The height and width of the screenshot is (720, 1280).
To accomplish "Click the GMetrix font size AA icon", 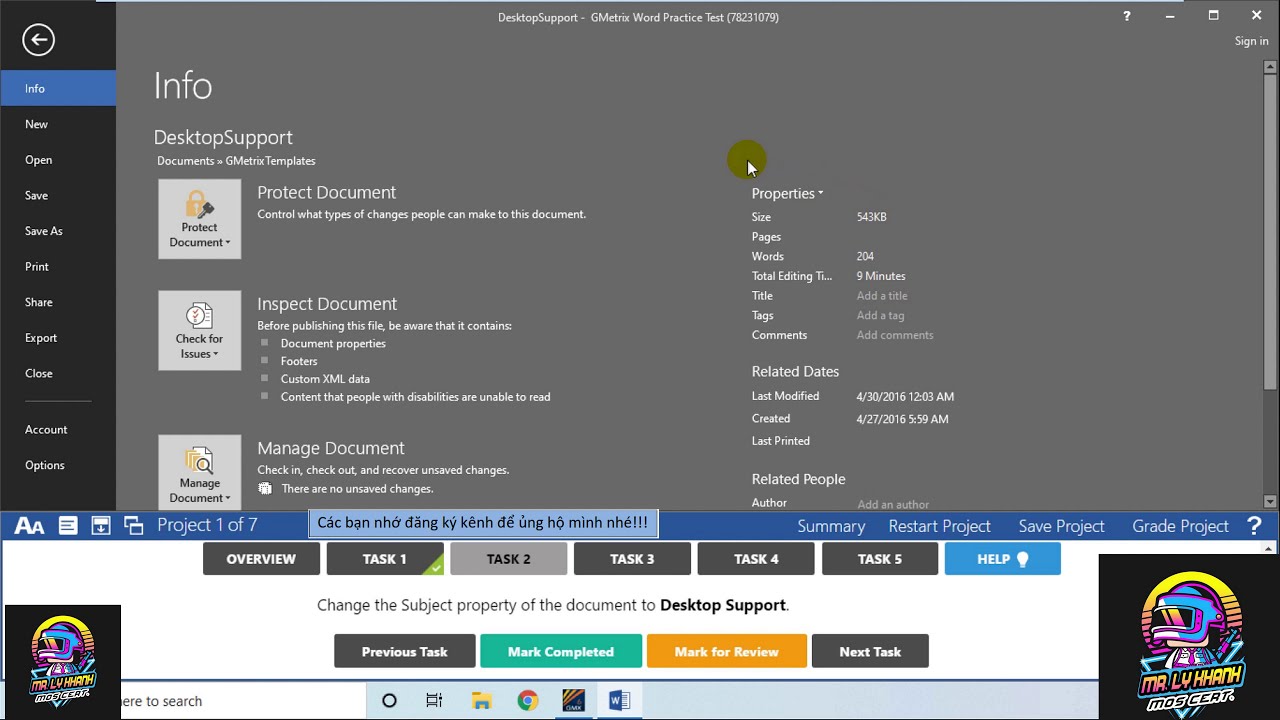I will [x=29, y=526].
